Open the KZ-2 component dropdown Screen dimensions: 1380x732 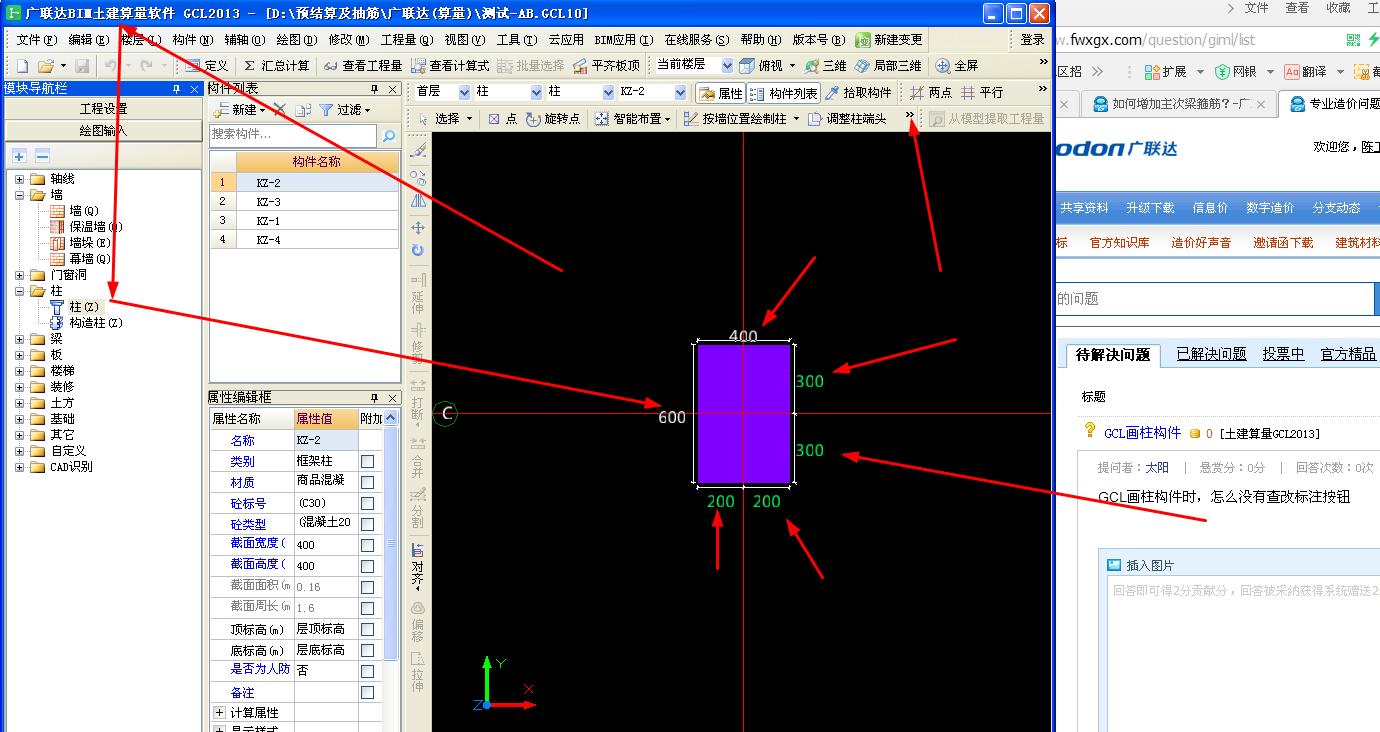click(x=681, y=92)
